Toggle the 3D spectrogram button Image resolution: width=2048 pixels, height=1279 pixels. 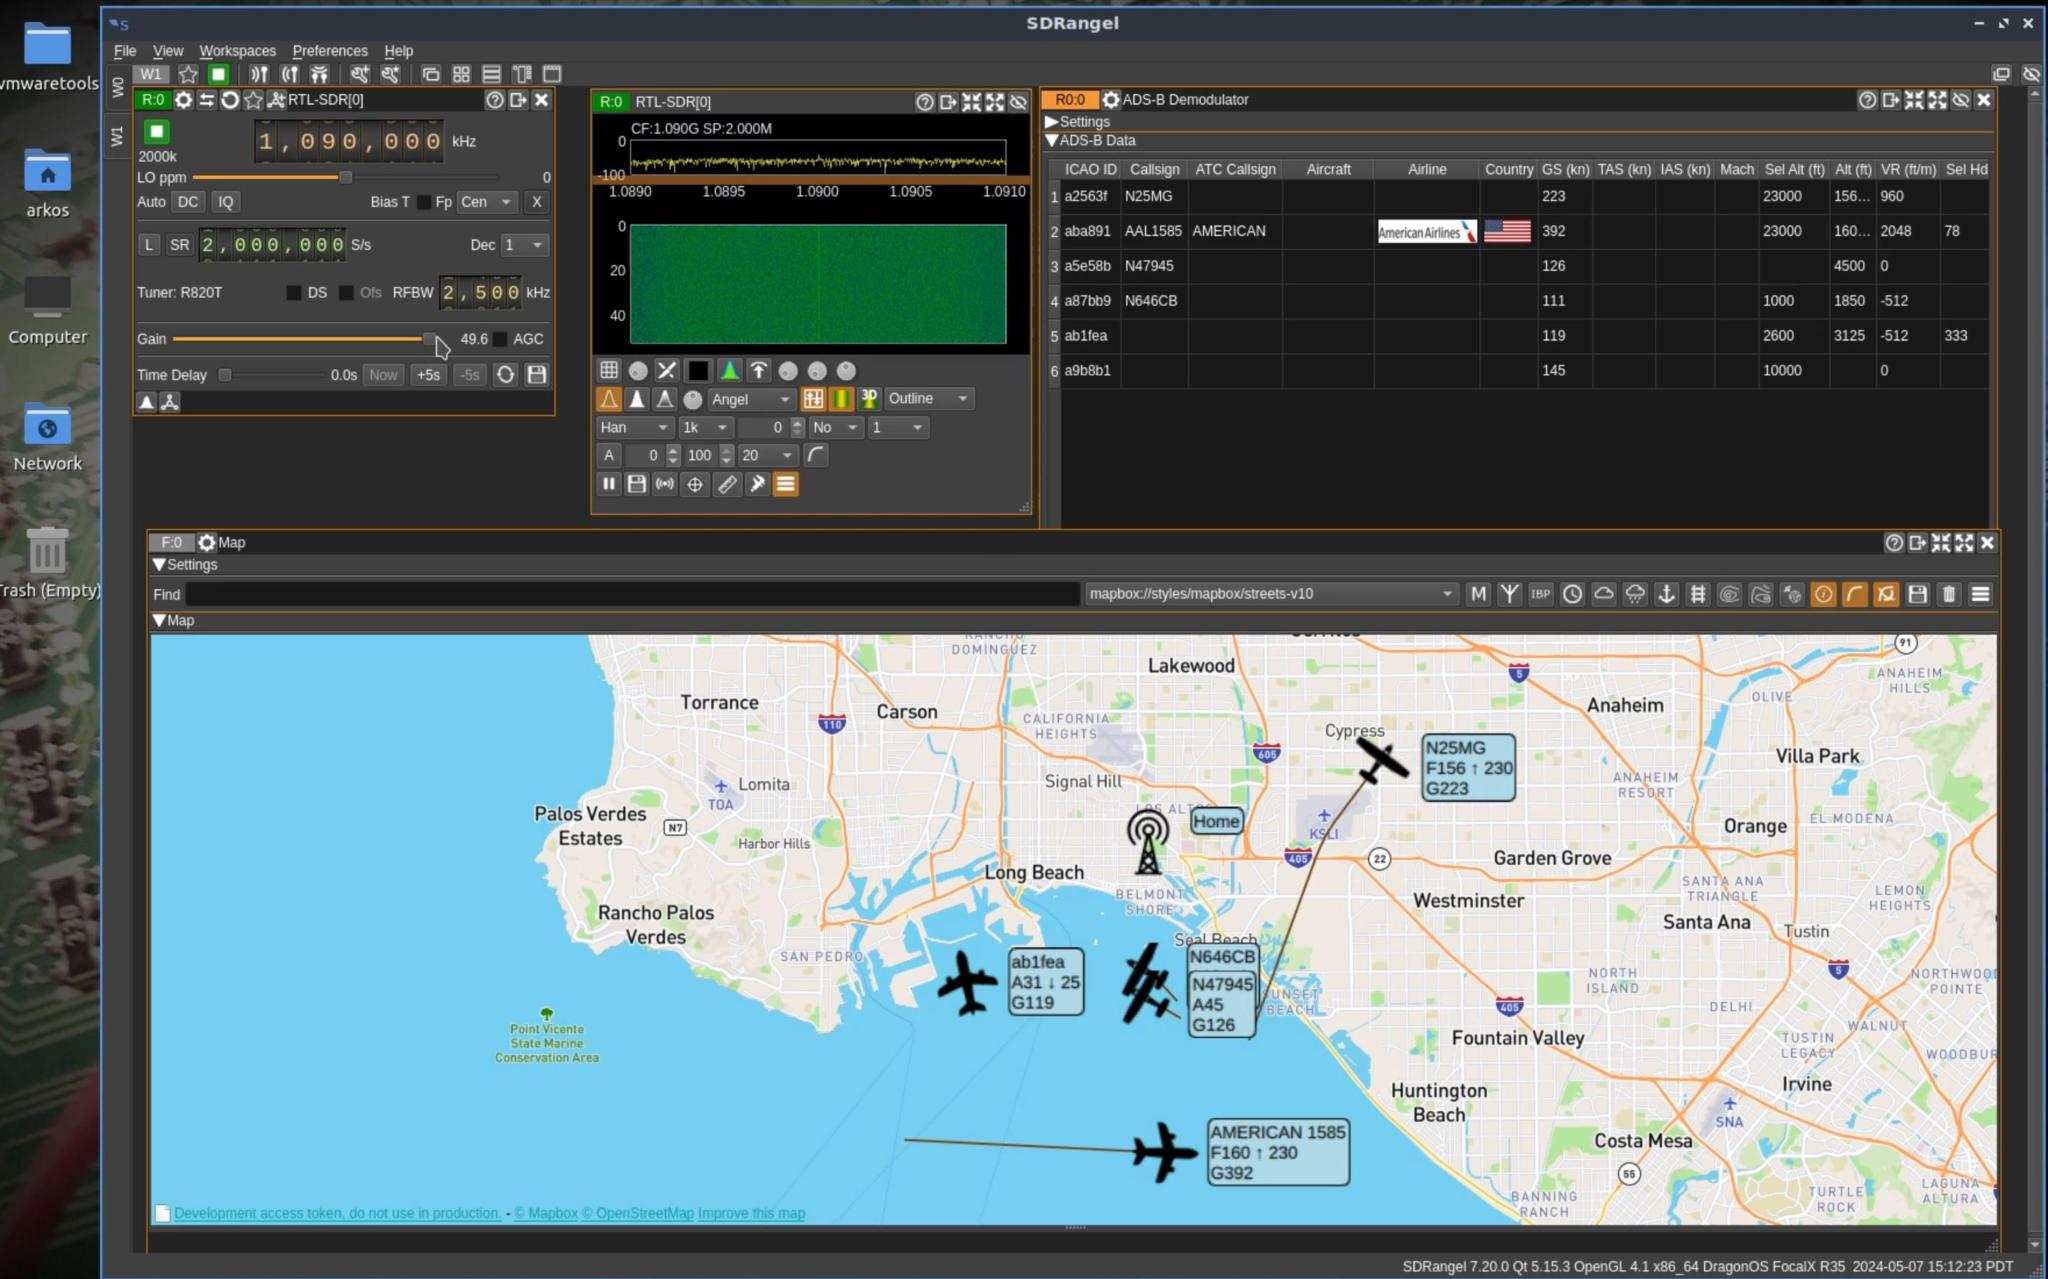pos(869,399)
